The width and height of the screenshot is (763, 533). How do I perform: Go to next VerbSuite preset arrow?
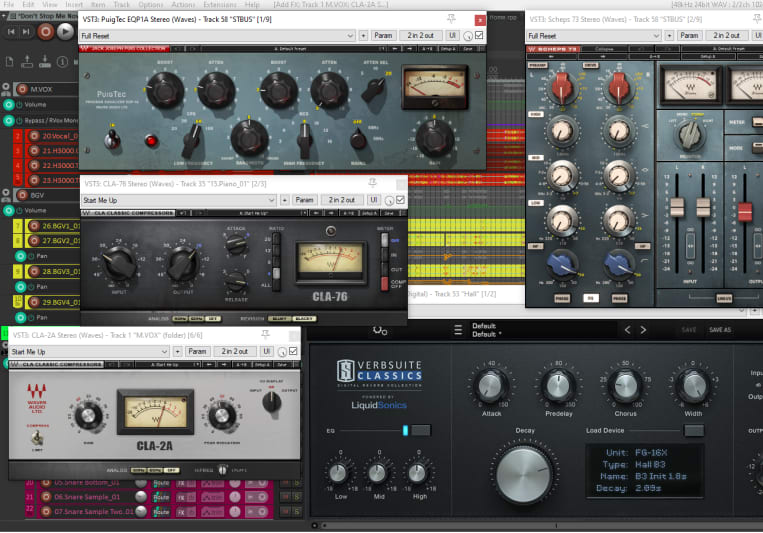pos(643,330)
